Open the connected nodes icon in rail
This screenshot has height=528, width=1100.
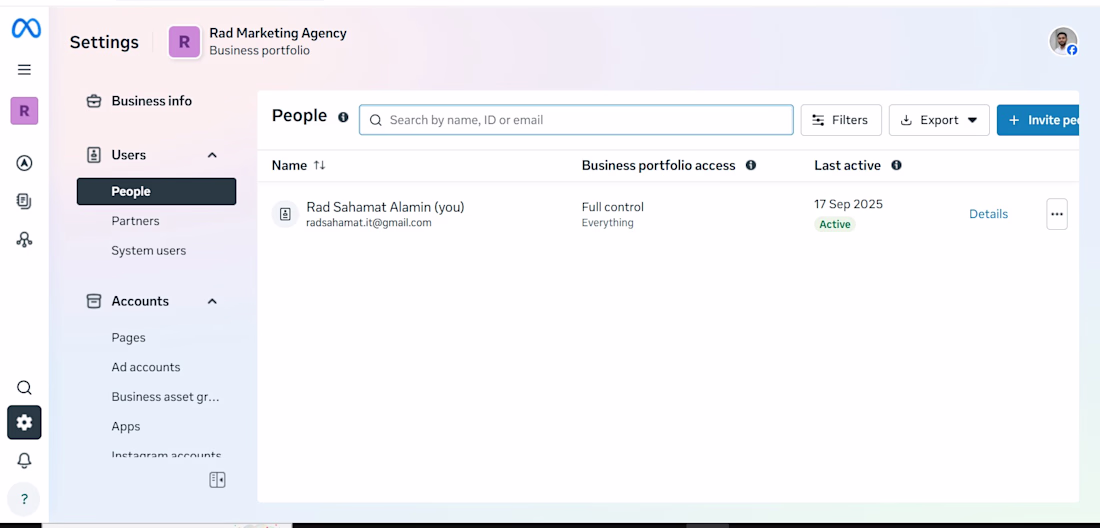coord(25,240)
